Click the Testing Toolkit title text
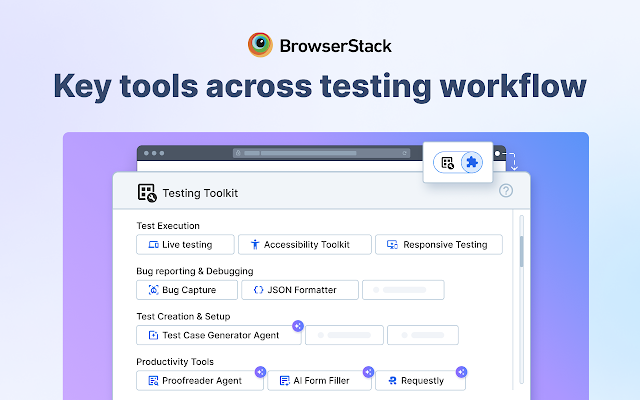Viewport: 640px width, 400px height. [200, 193]
